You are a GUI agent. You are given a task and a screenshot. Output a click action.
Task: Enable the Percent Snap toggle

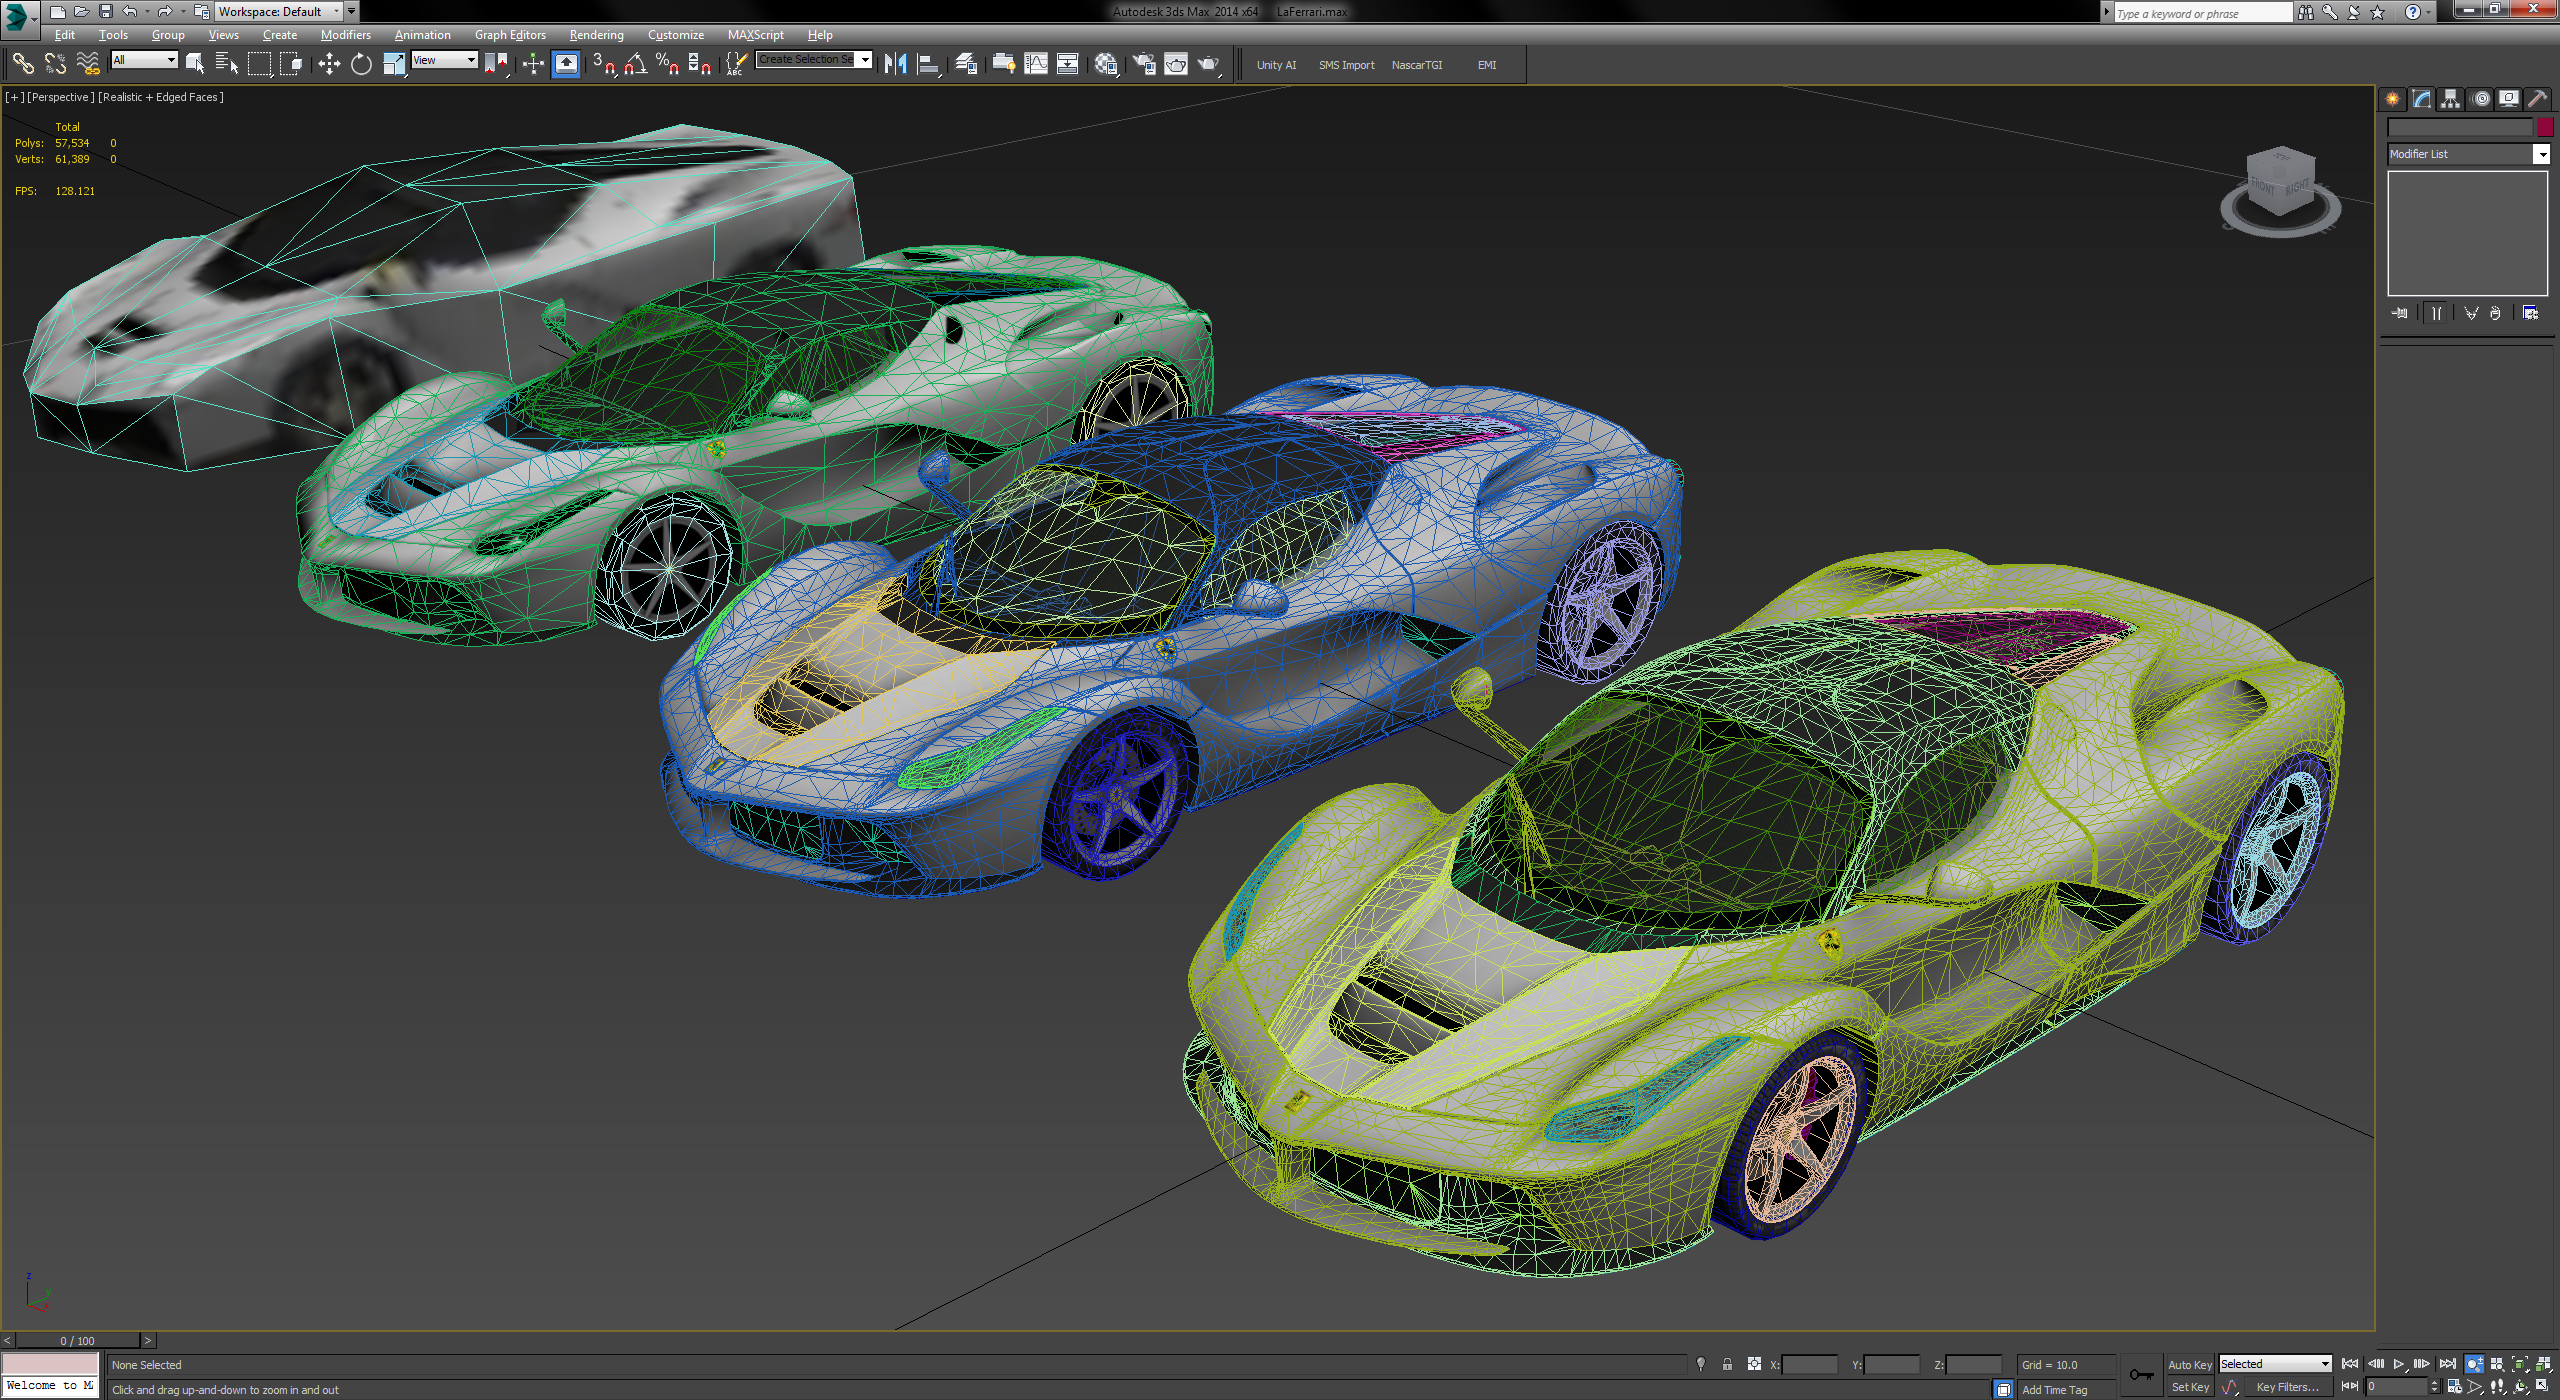click(x=667, y=63)
